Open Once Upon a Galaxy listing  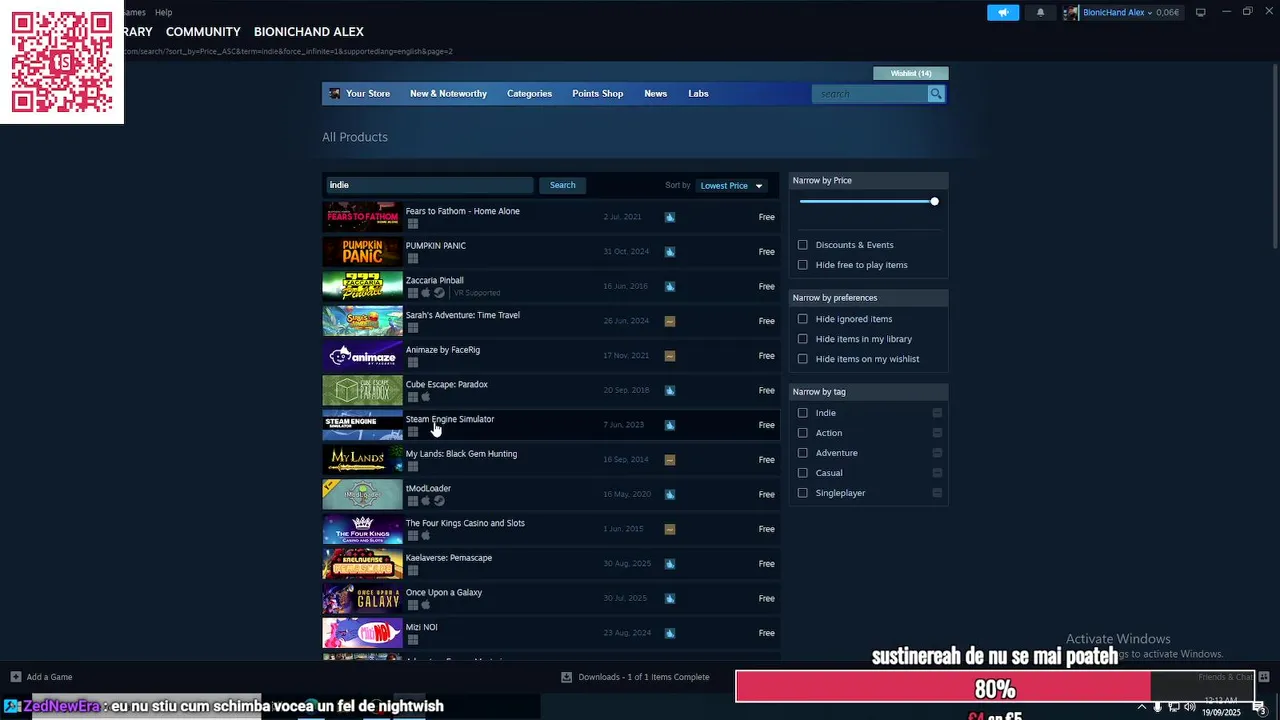[x=550, y=598]
